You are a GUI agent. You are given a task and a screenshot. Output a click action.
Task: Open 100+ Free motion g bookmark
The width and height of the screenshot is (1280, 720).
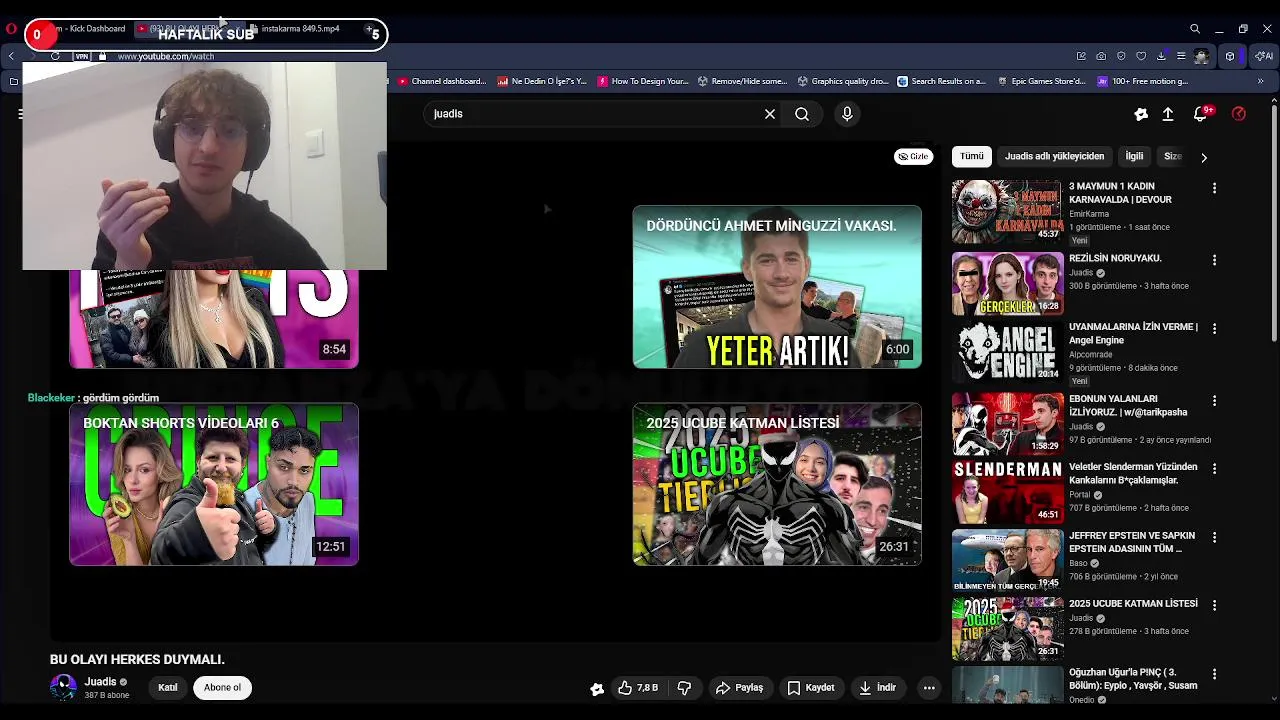coord(1143,81)
